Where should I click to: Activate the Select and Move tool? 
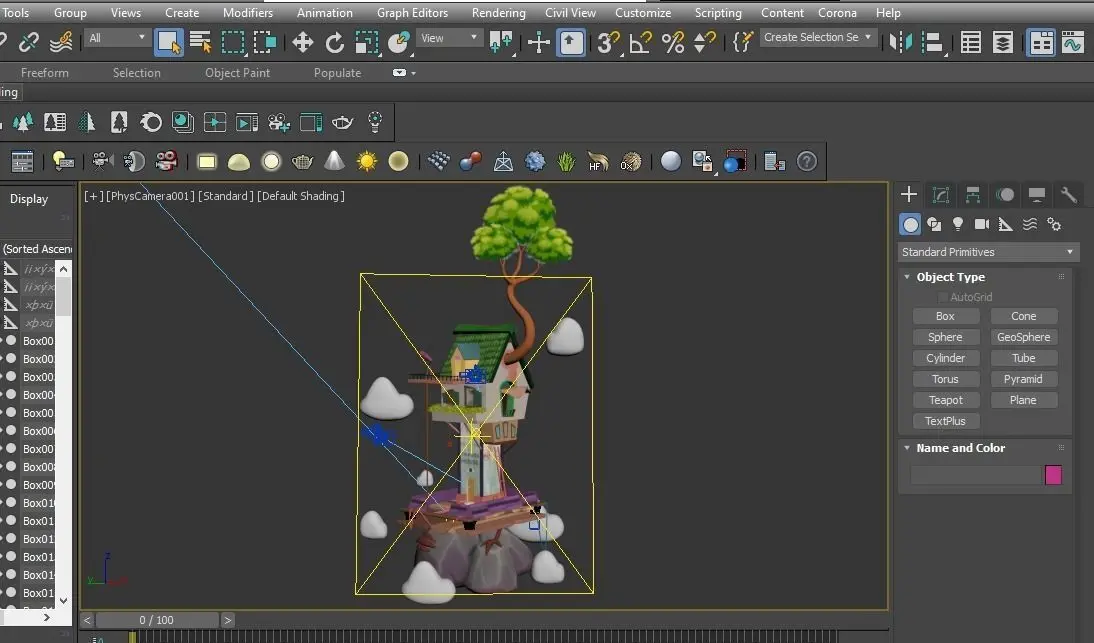[302, 43]
